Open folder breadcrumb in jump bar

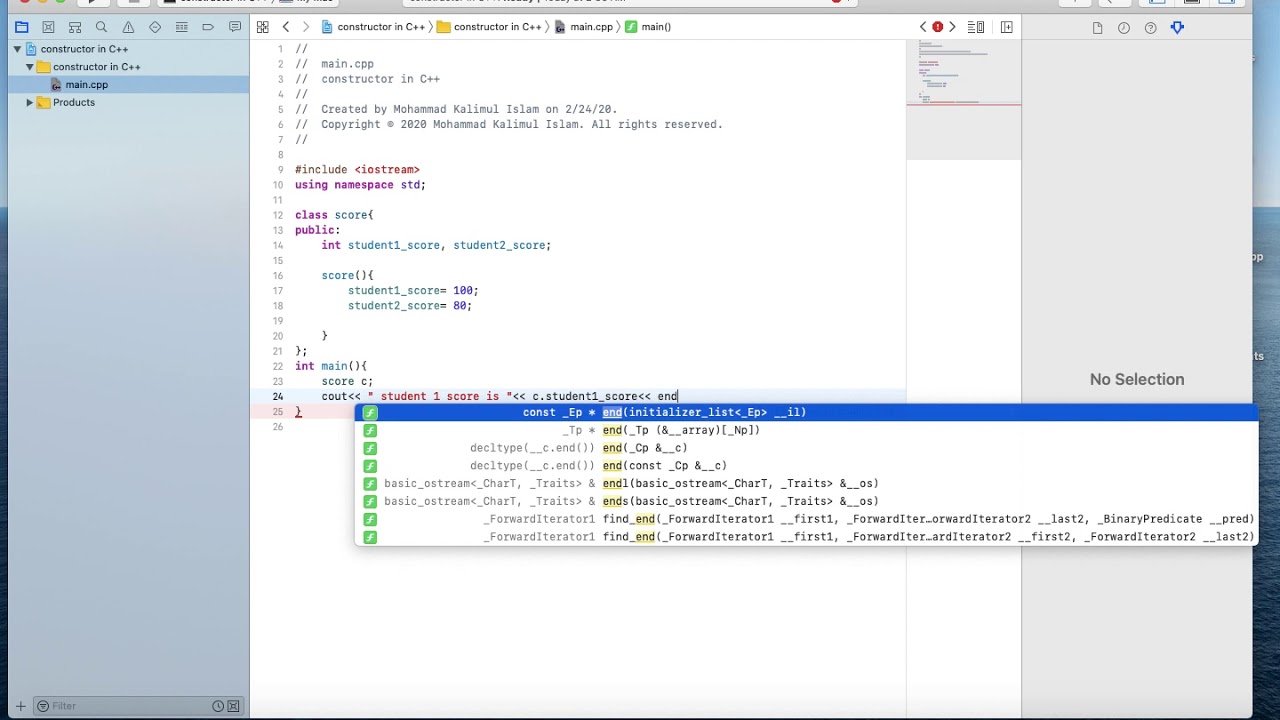click(x=489, y=27)
